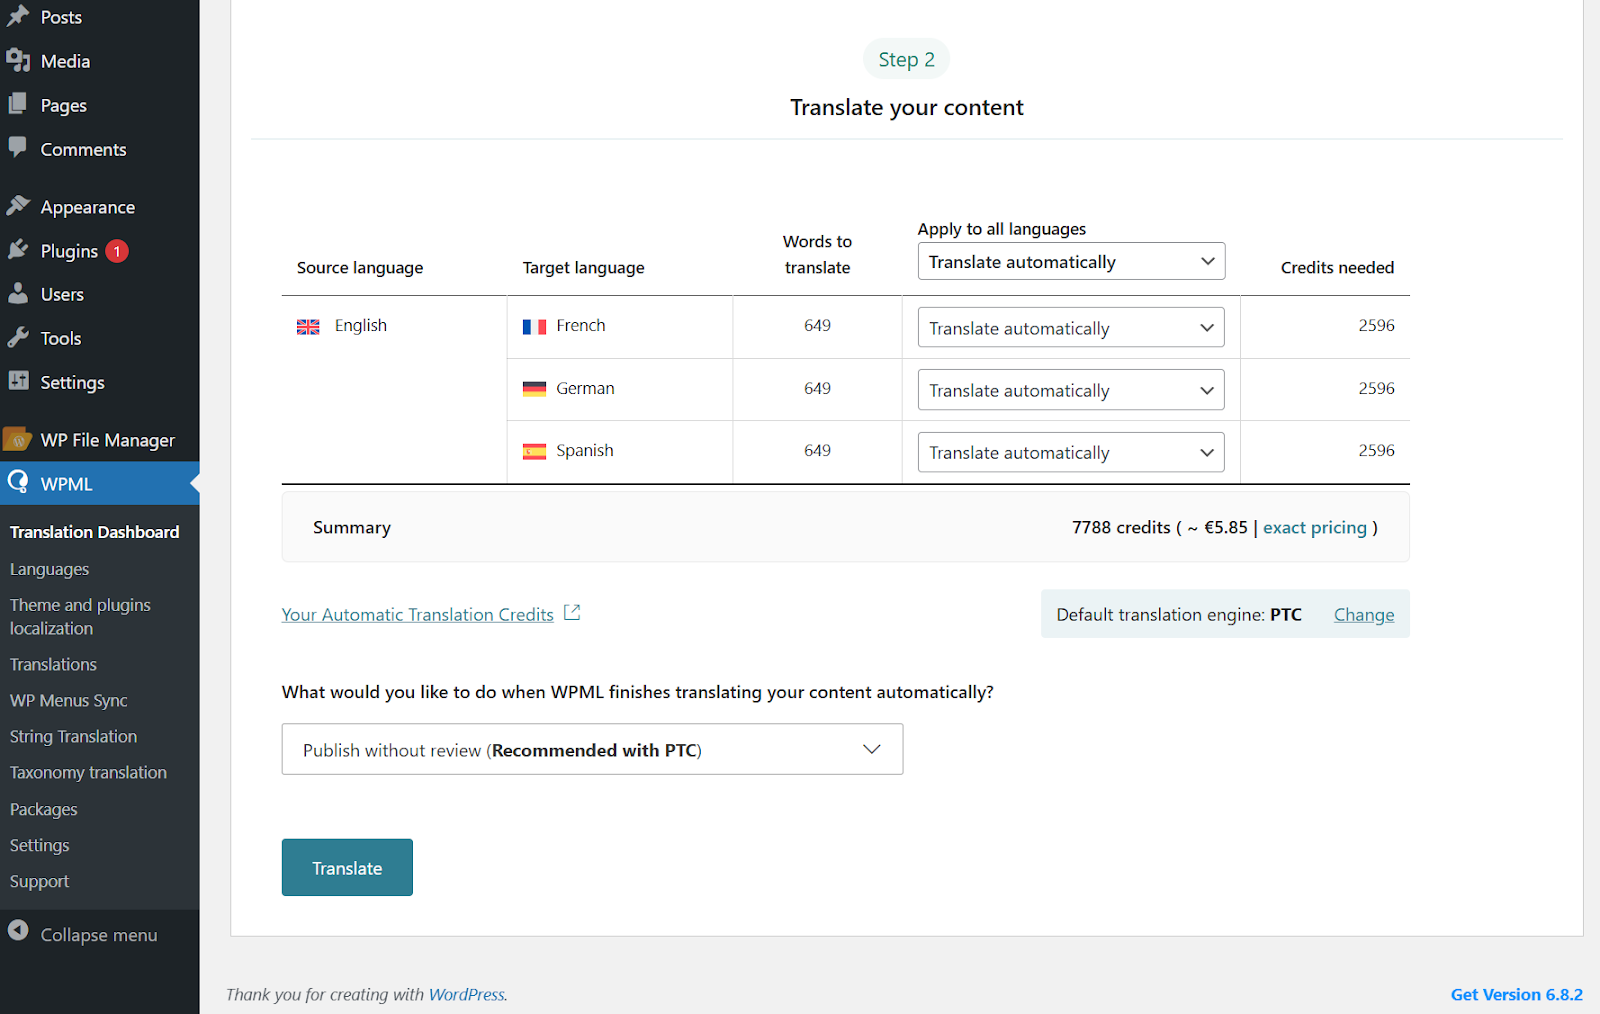Expand the German translation method dropdown
Image resolution: width=1600 pixels, height=1014 pixels.
[1070, 390]
